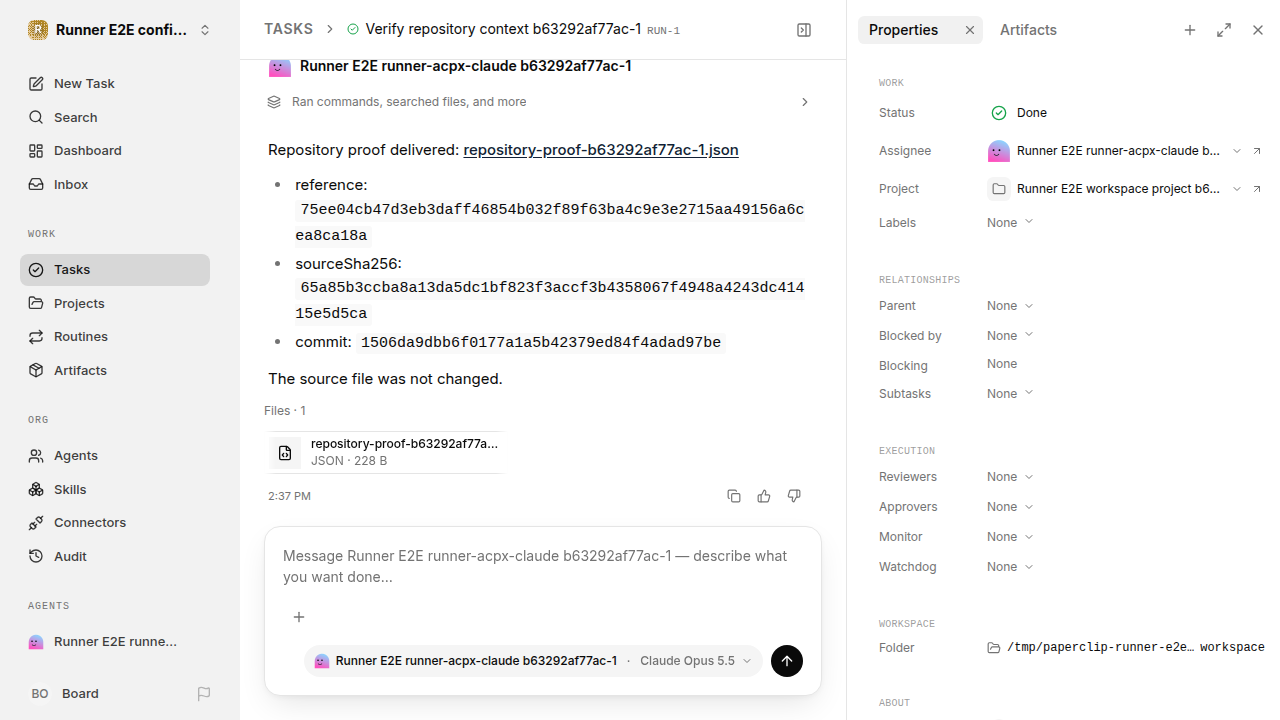Open the workspace switcher Runner E2E confi...
This screenshot has width=1280, height=720.
[120, 30]
